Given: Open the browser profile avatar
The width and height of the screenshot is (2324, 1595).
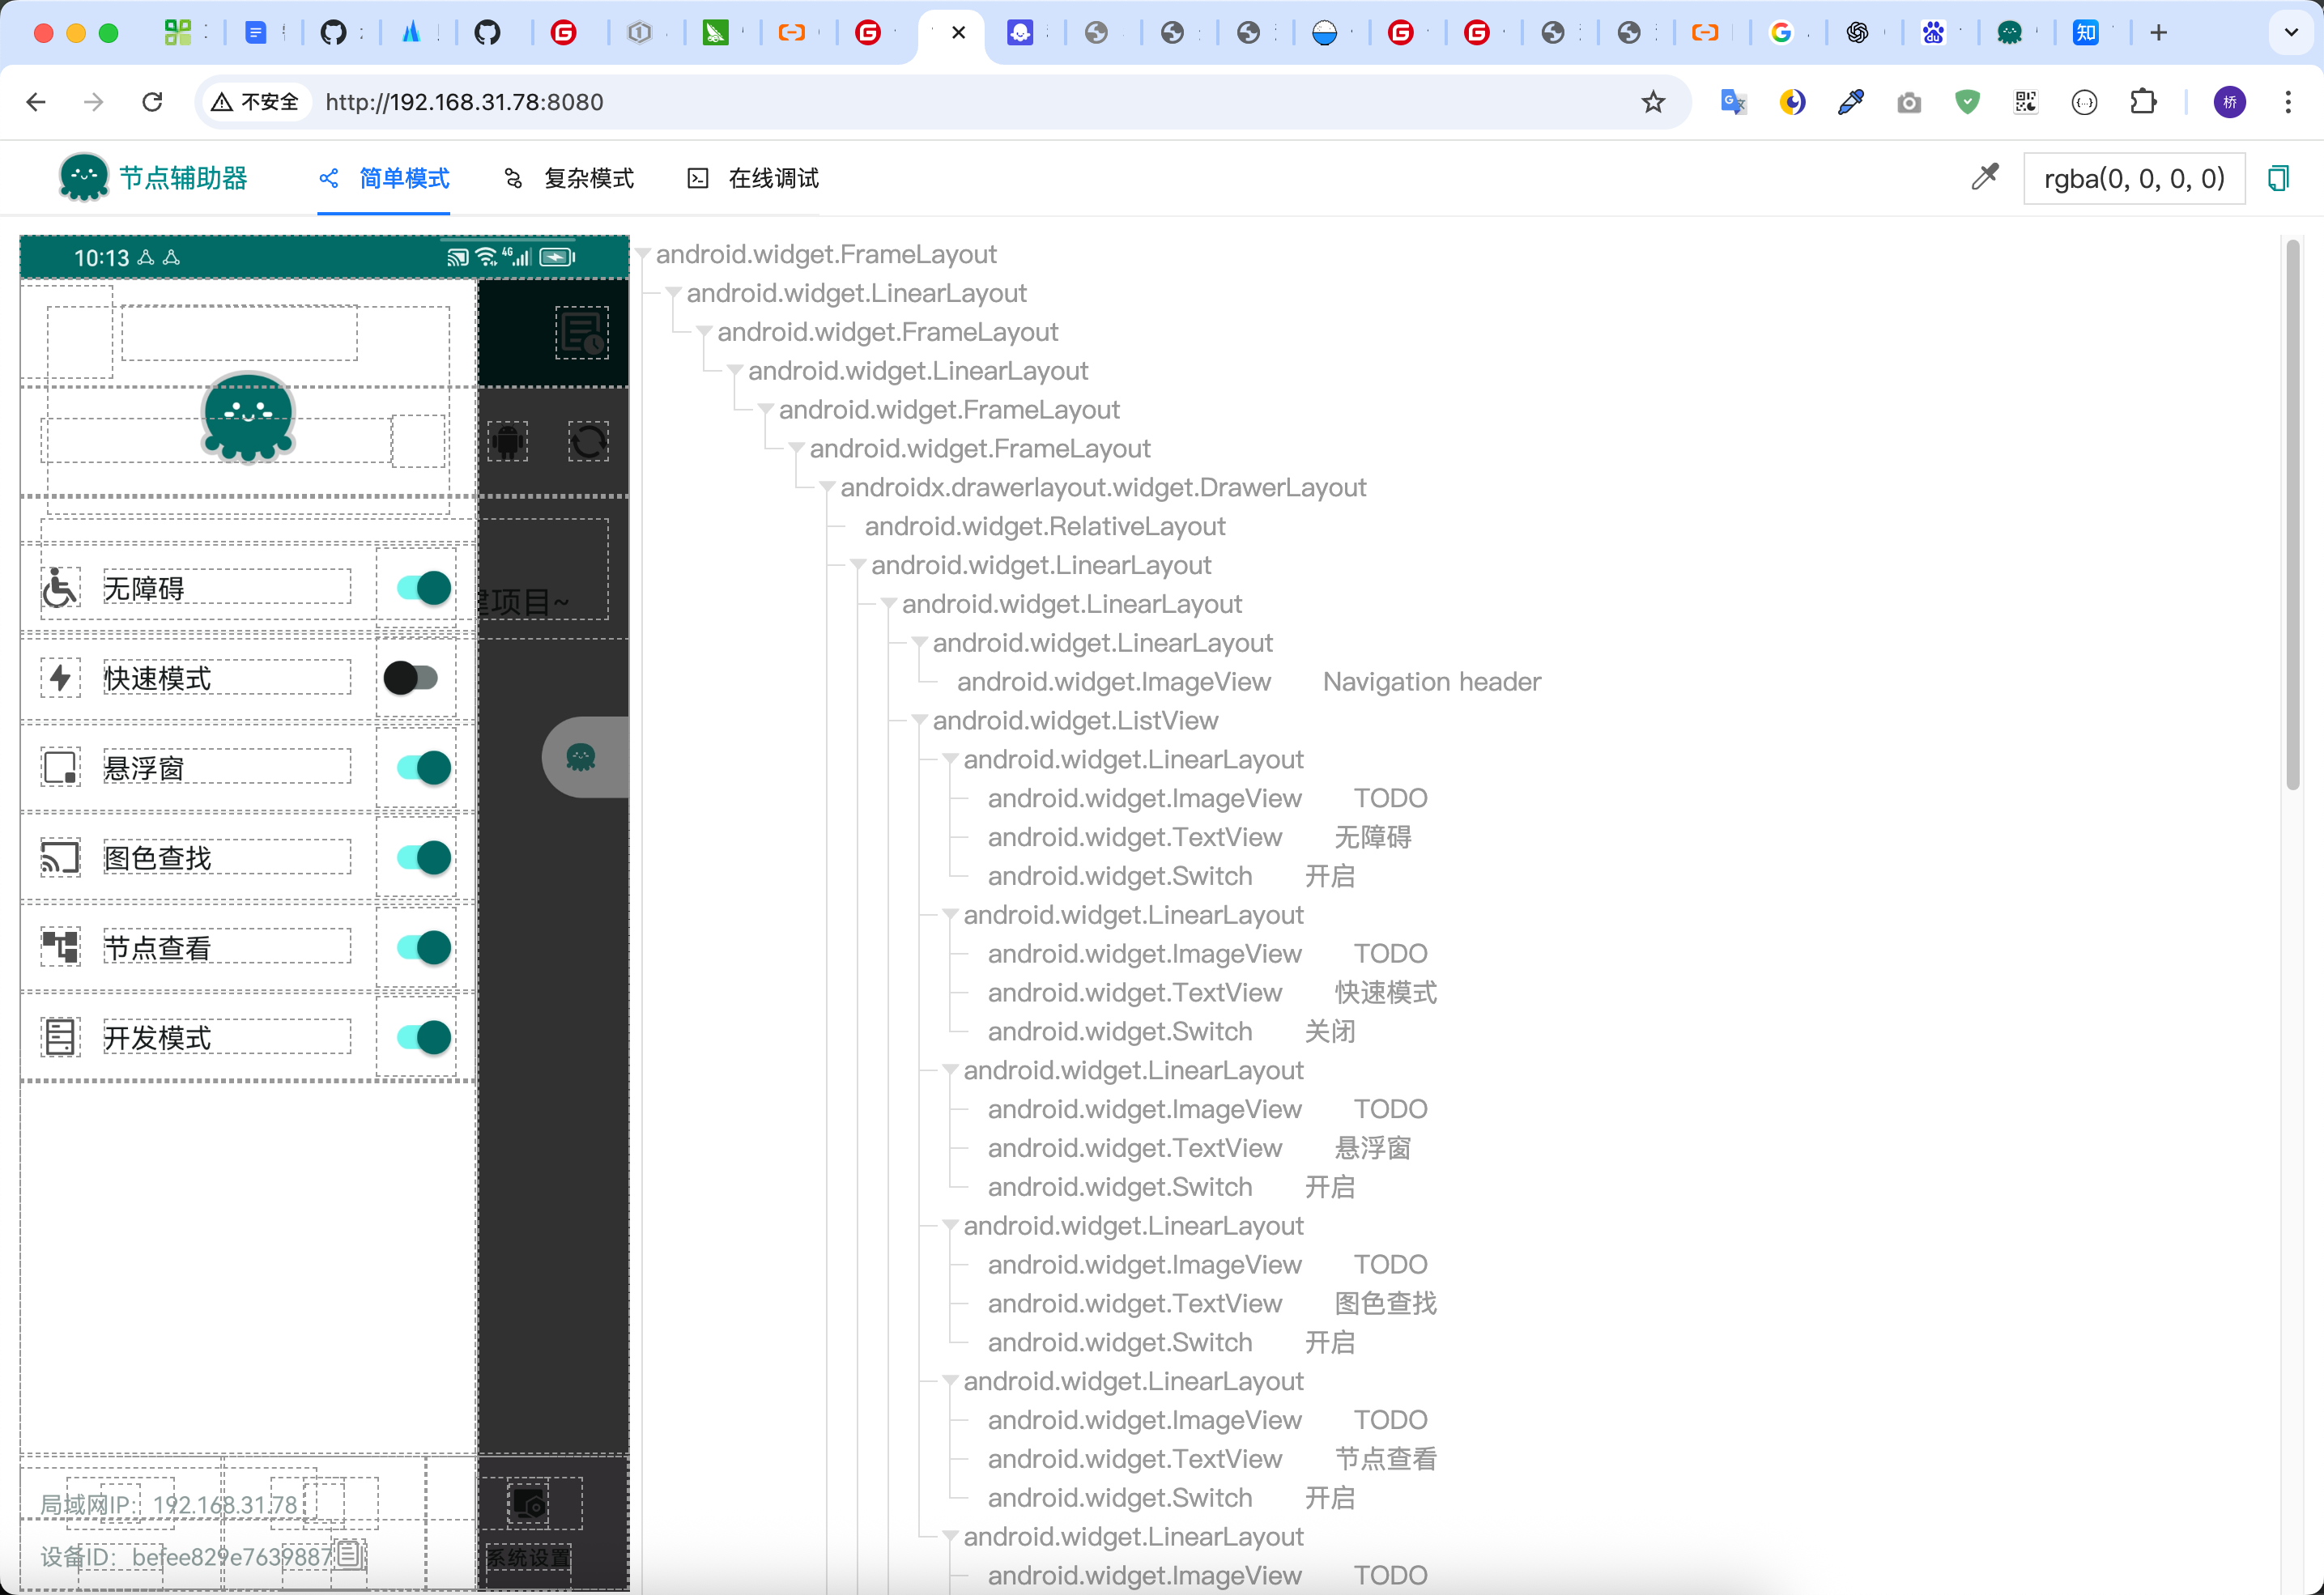Looking at the screenshot, I should click(x=2230, y=102).
